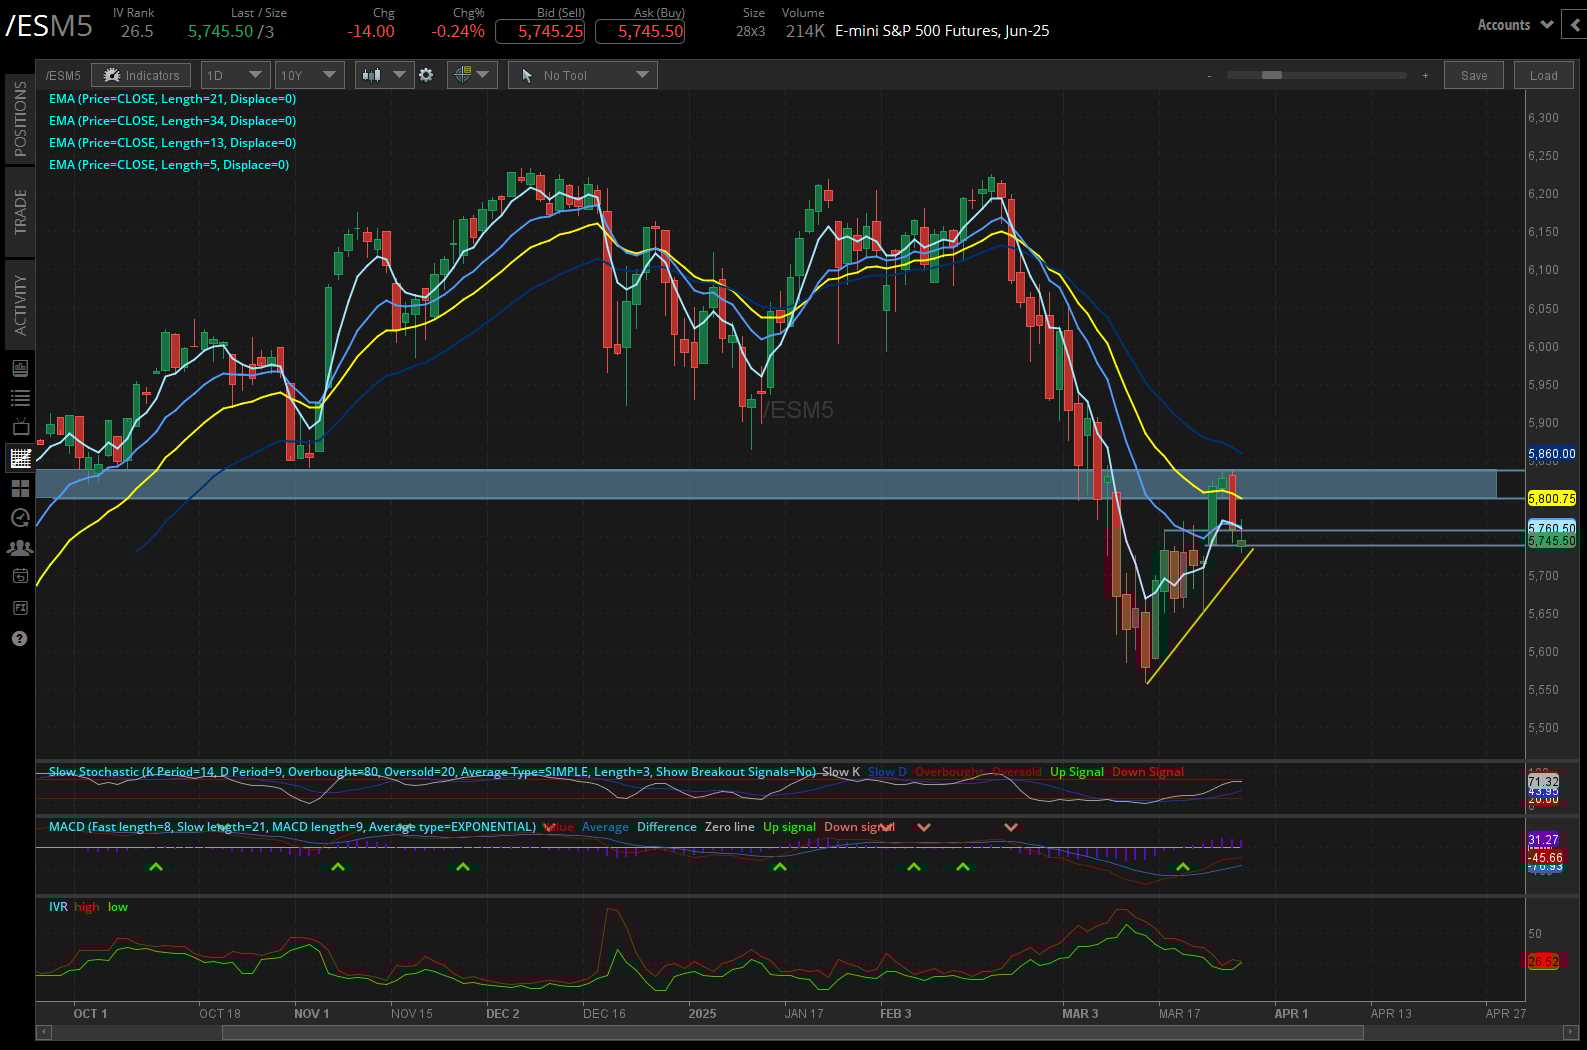Screen dimensions: 1587x1050
Task: Switch to the TRADE tab
Action: click(x=20, y=212)
